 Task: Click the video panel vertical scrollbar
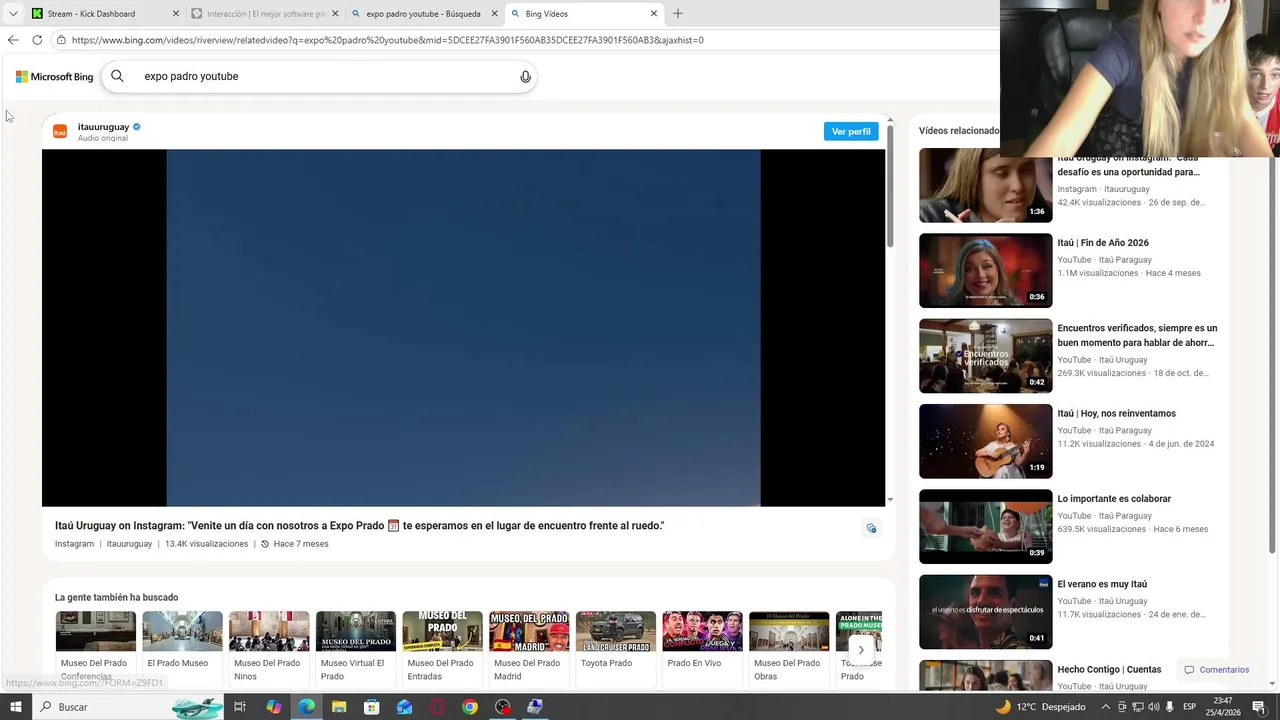[890, 187]
